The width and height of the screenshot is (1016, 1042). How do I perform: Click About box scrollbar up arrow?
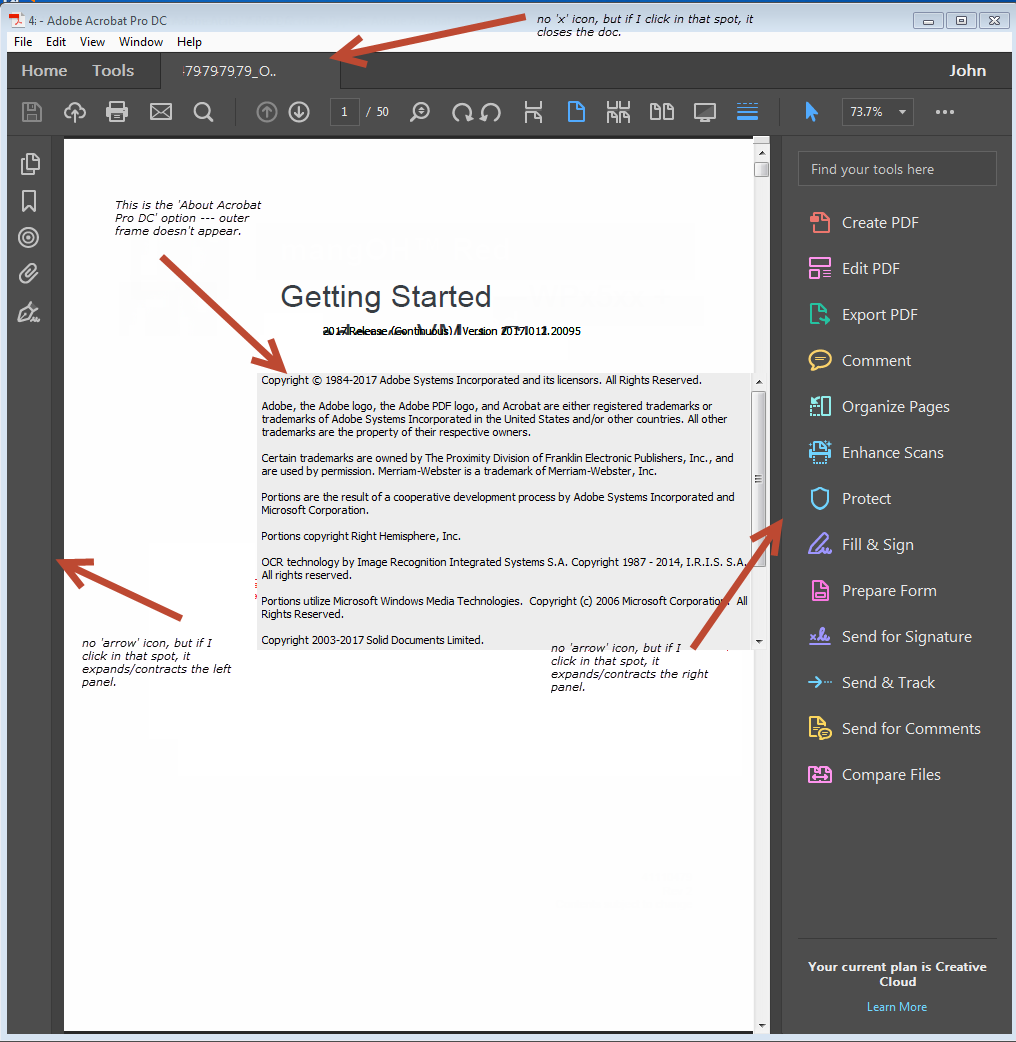pos(759,381)
